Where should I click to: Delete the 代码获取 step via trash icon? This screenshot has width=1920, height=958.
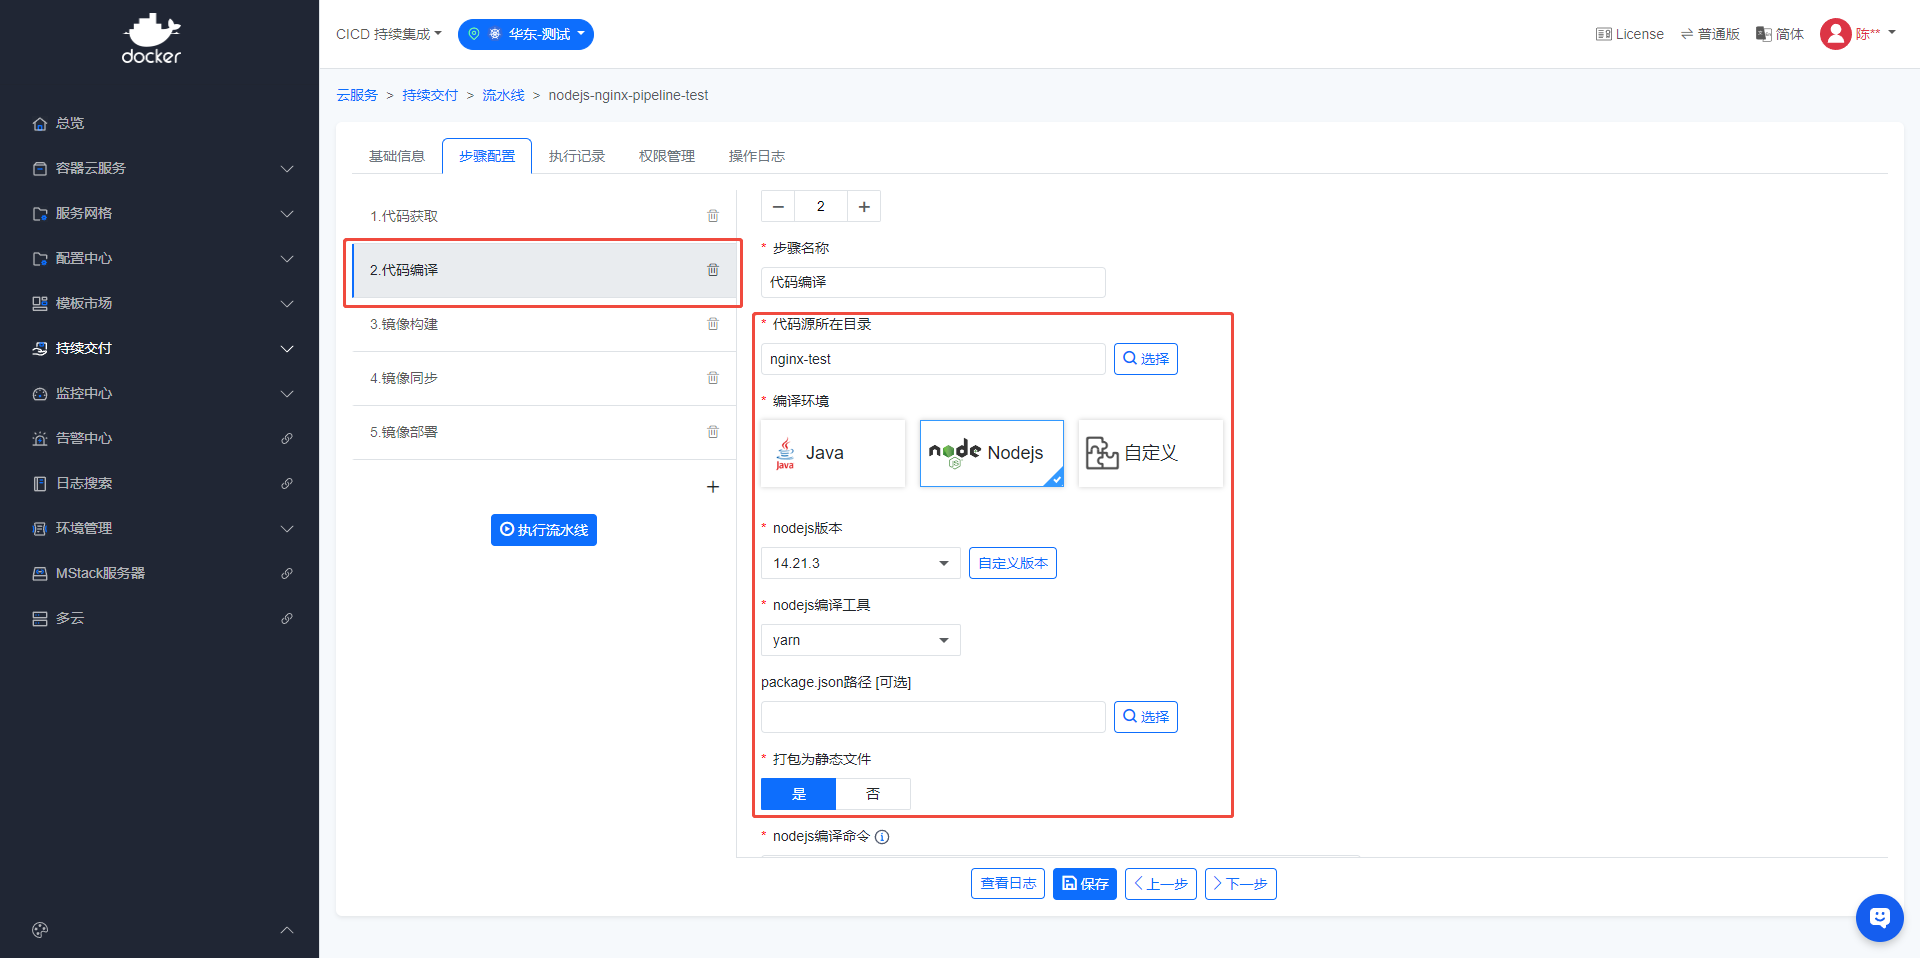click(x=713, y=216)
